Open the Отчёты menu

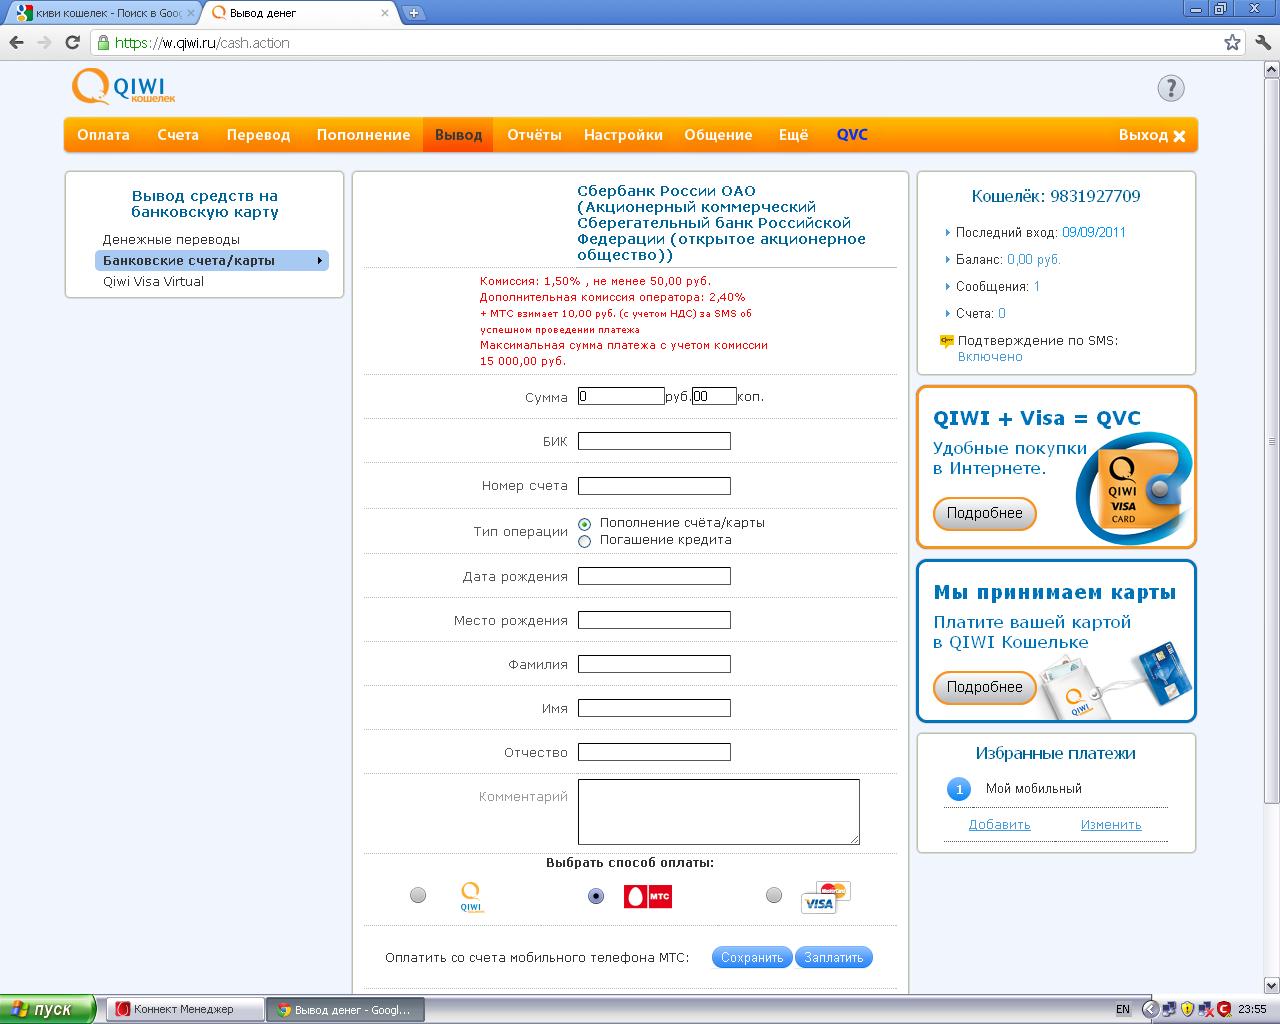pos(534,135)
